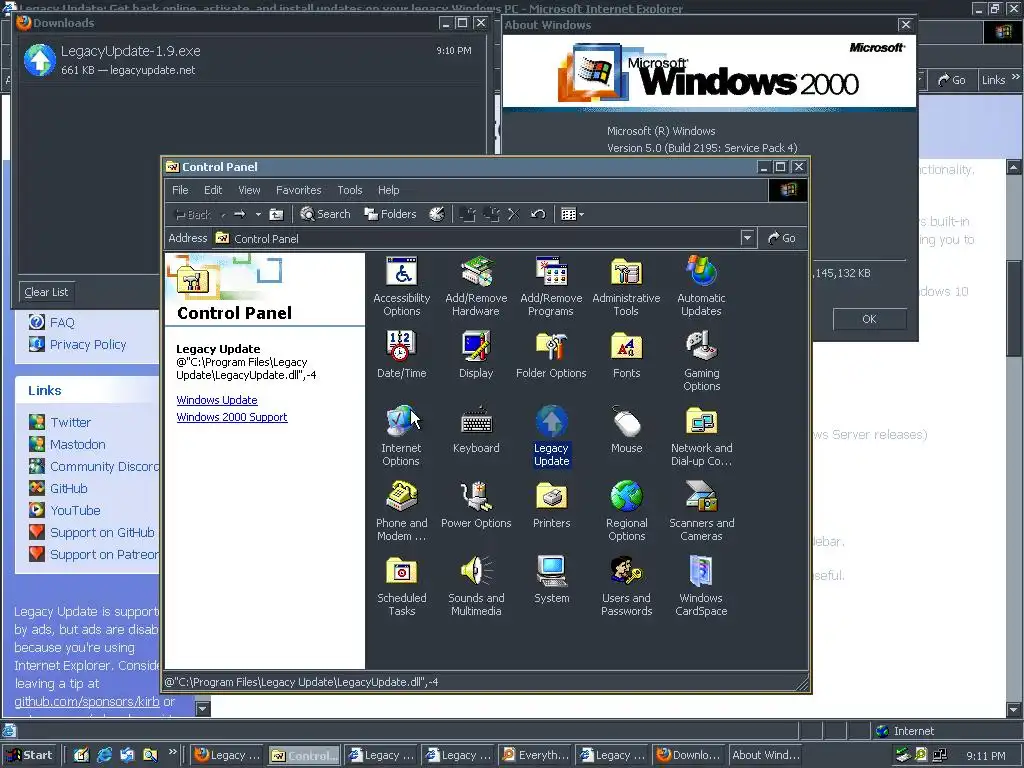This screenshot has height=768, width=1024.
Task: Open Scheduled Tasks folder
Action: 401,586
